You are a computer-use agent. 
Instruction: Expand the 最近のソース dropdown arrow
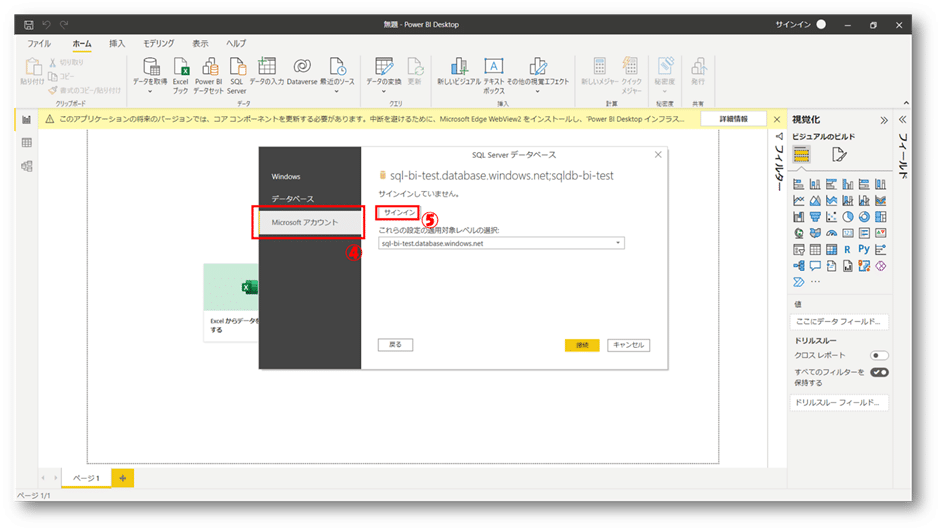pos(337,91)
